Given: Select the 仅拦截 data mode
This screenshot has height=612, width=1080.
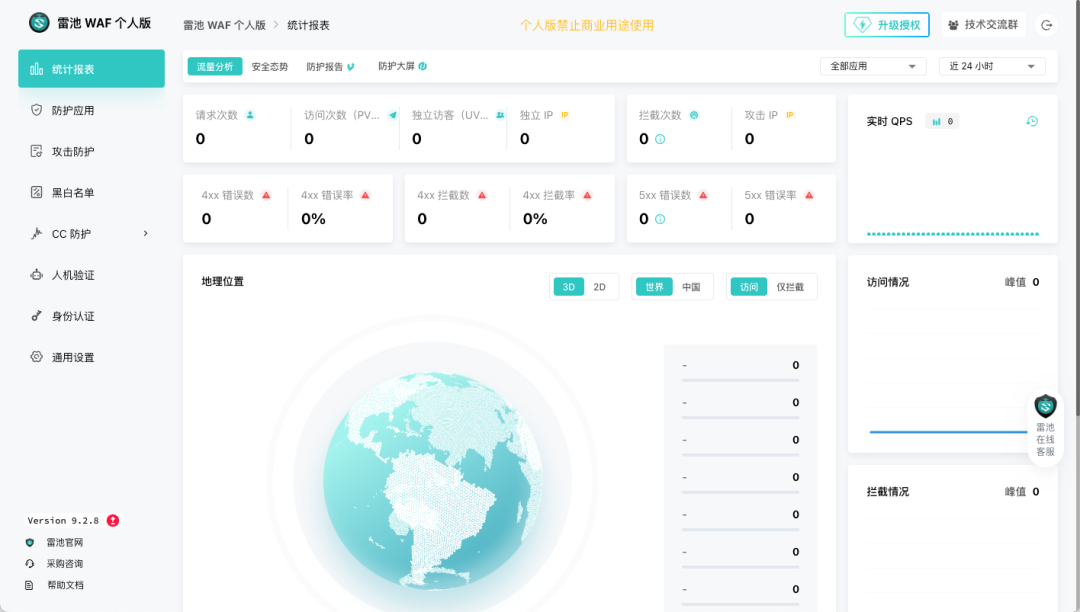Looking at the screenshot, I should (790, 287).
